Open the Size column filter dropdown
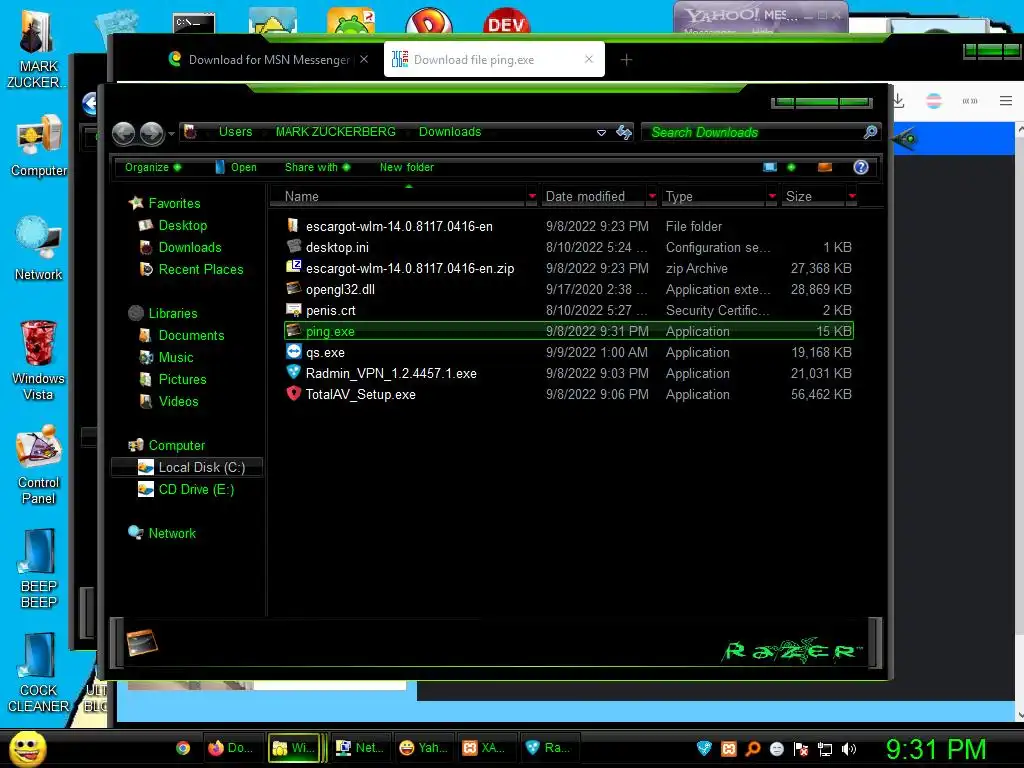Image resolution: width=1024 pixels, height=768 pixels. (x=852, y=197)
